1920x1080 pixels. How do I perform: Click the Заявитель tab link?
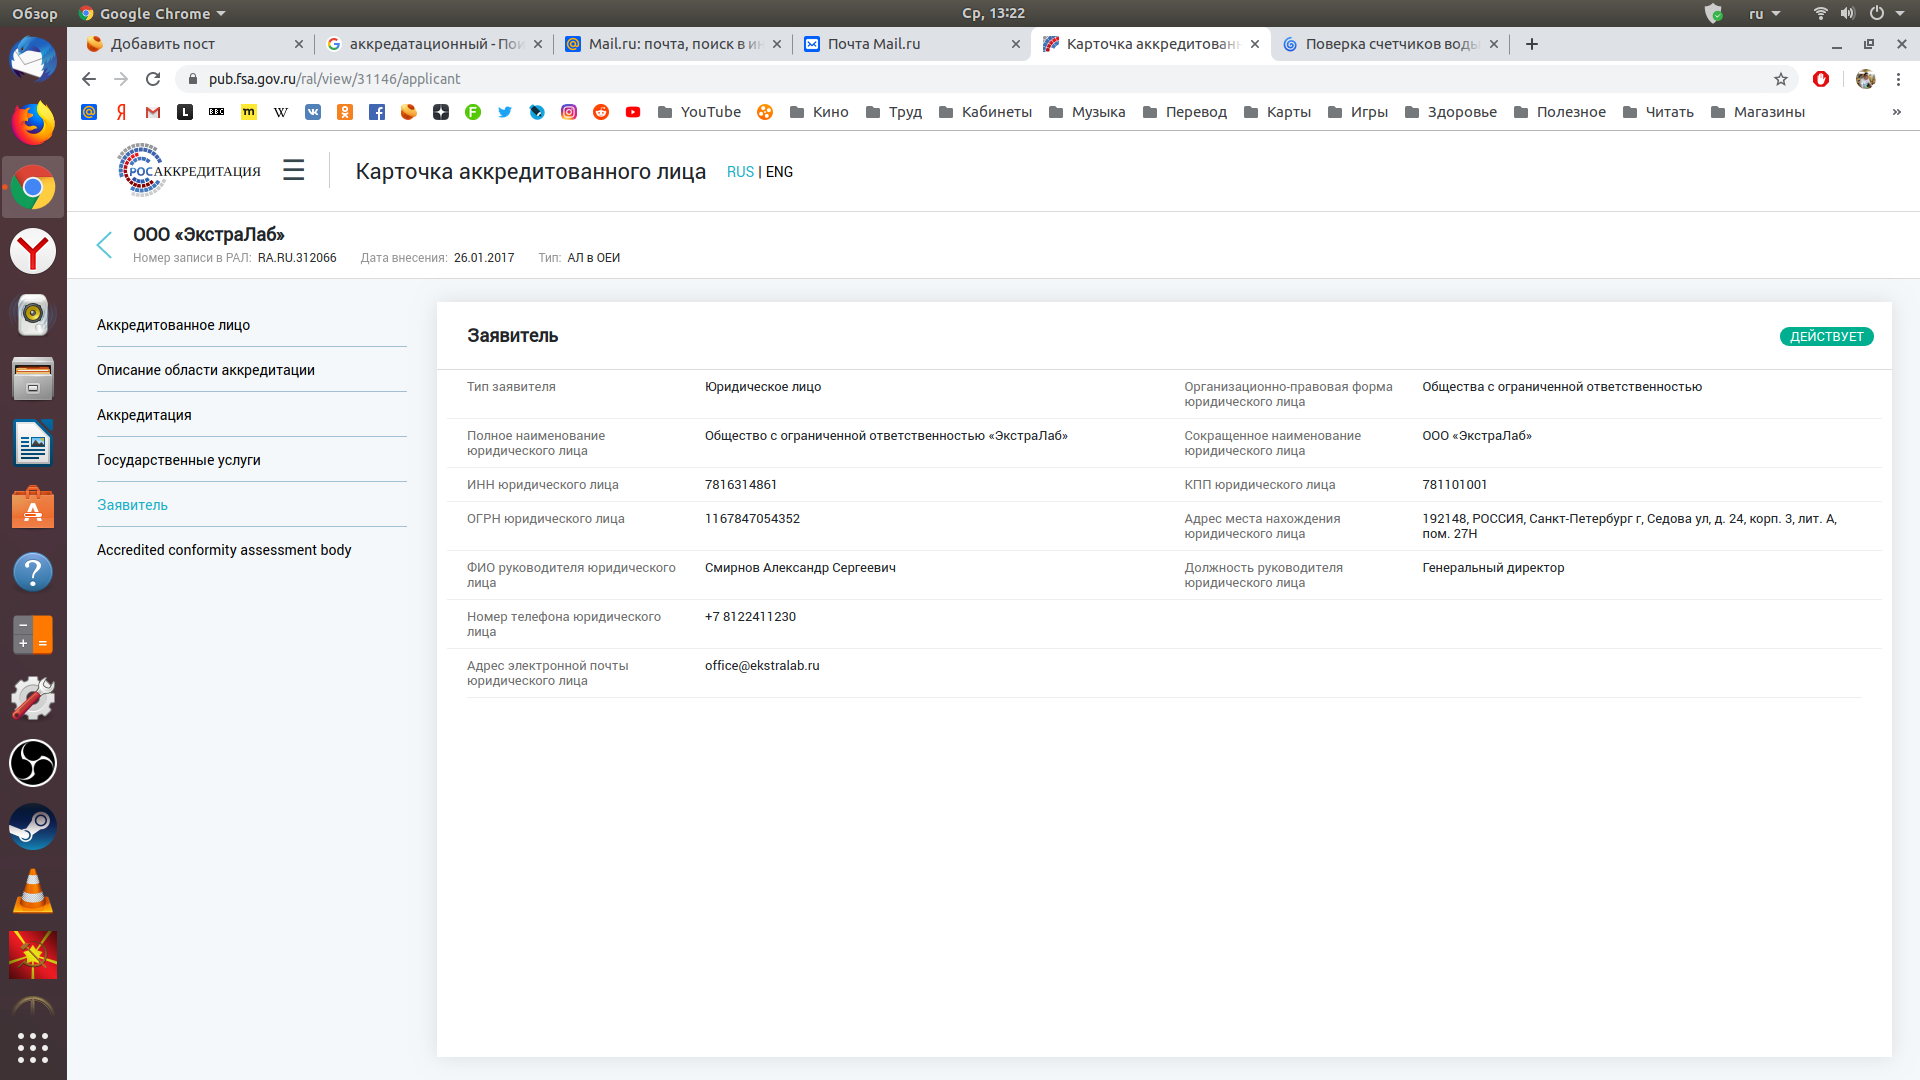point(133,504)
